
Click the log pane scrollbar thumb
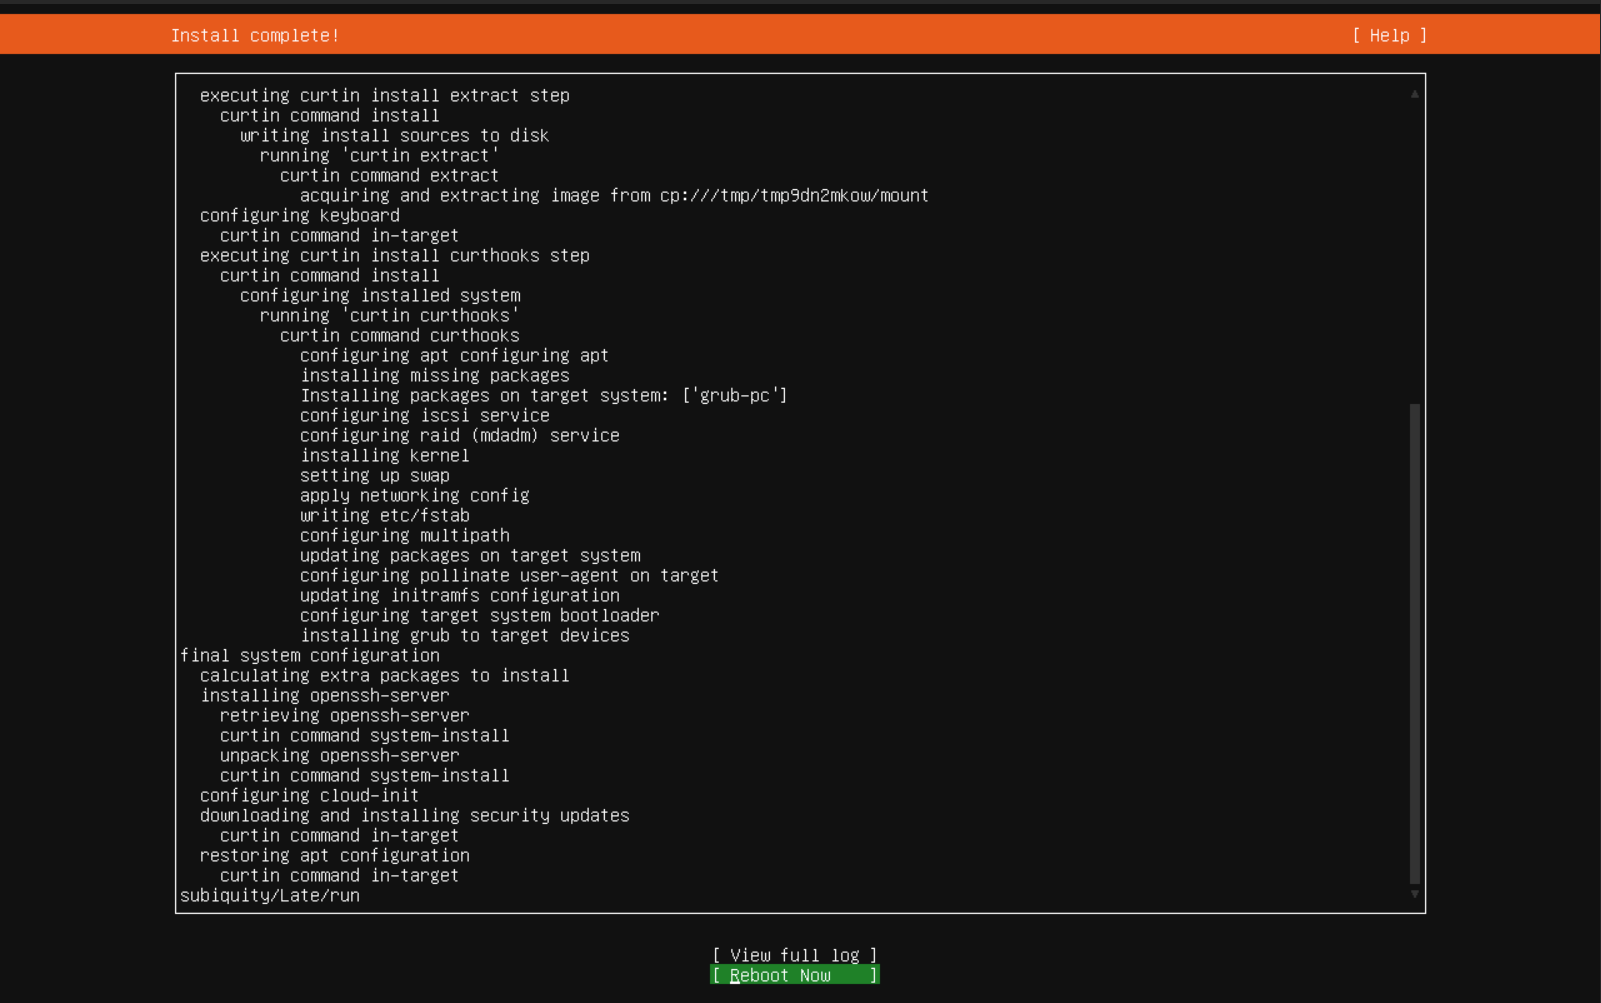1414,644
